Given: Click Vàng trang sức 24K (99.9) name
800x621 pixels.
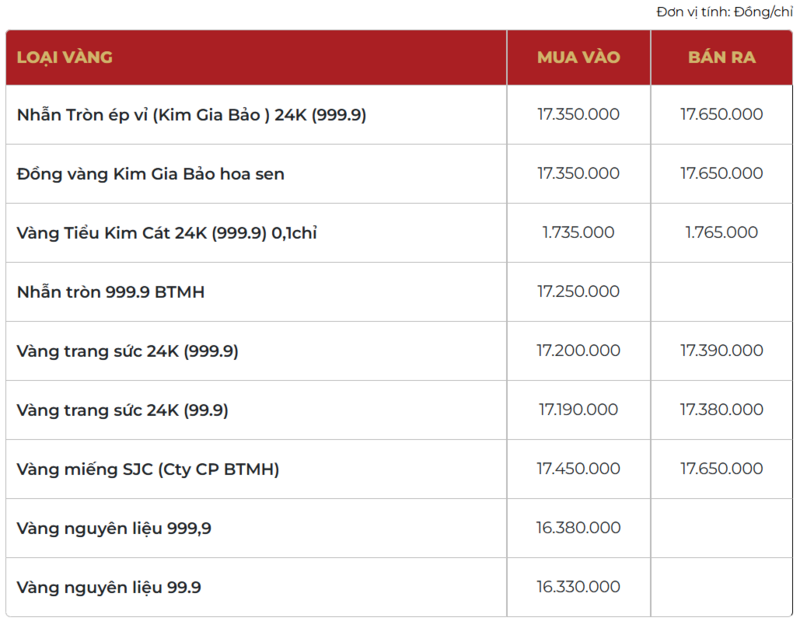Looking at the screenshot, I should [x=123, y=410].
